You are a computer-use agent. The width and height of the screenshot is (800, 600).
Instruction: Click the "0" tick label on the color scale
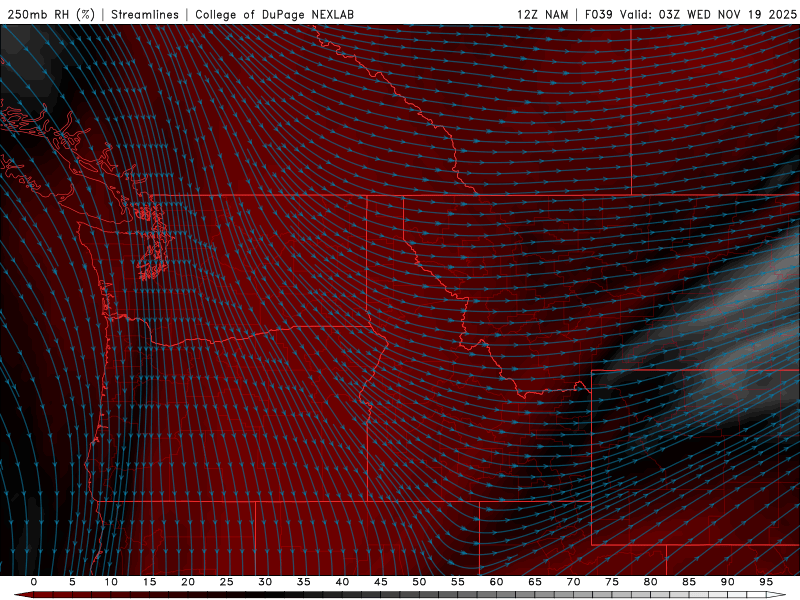coord(34,582)
